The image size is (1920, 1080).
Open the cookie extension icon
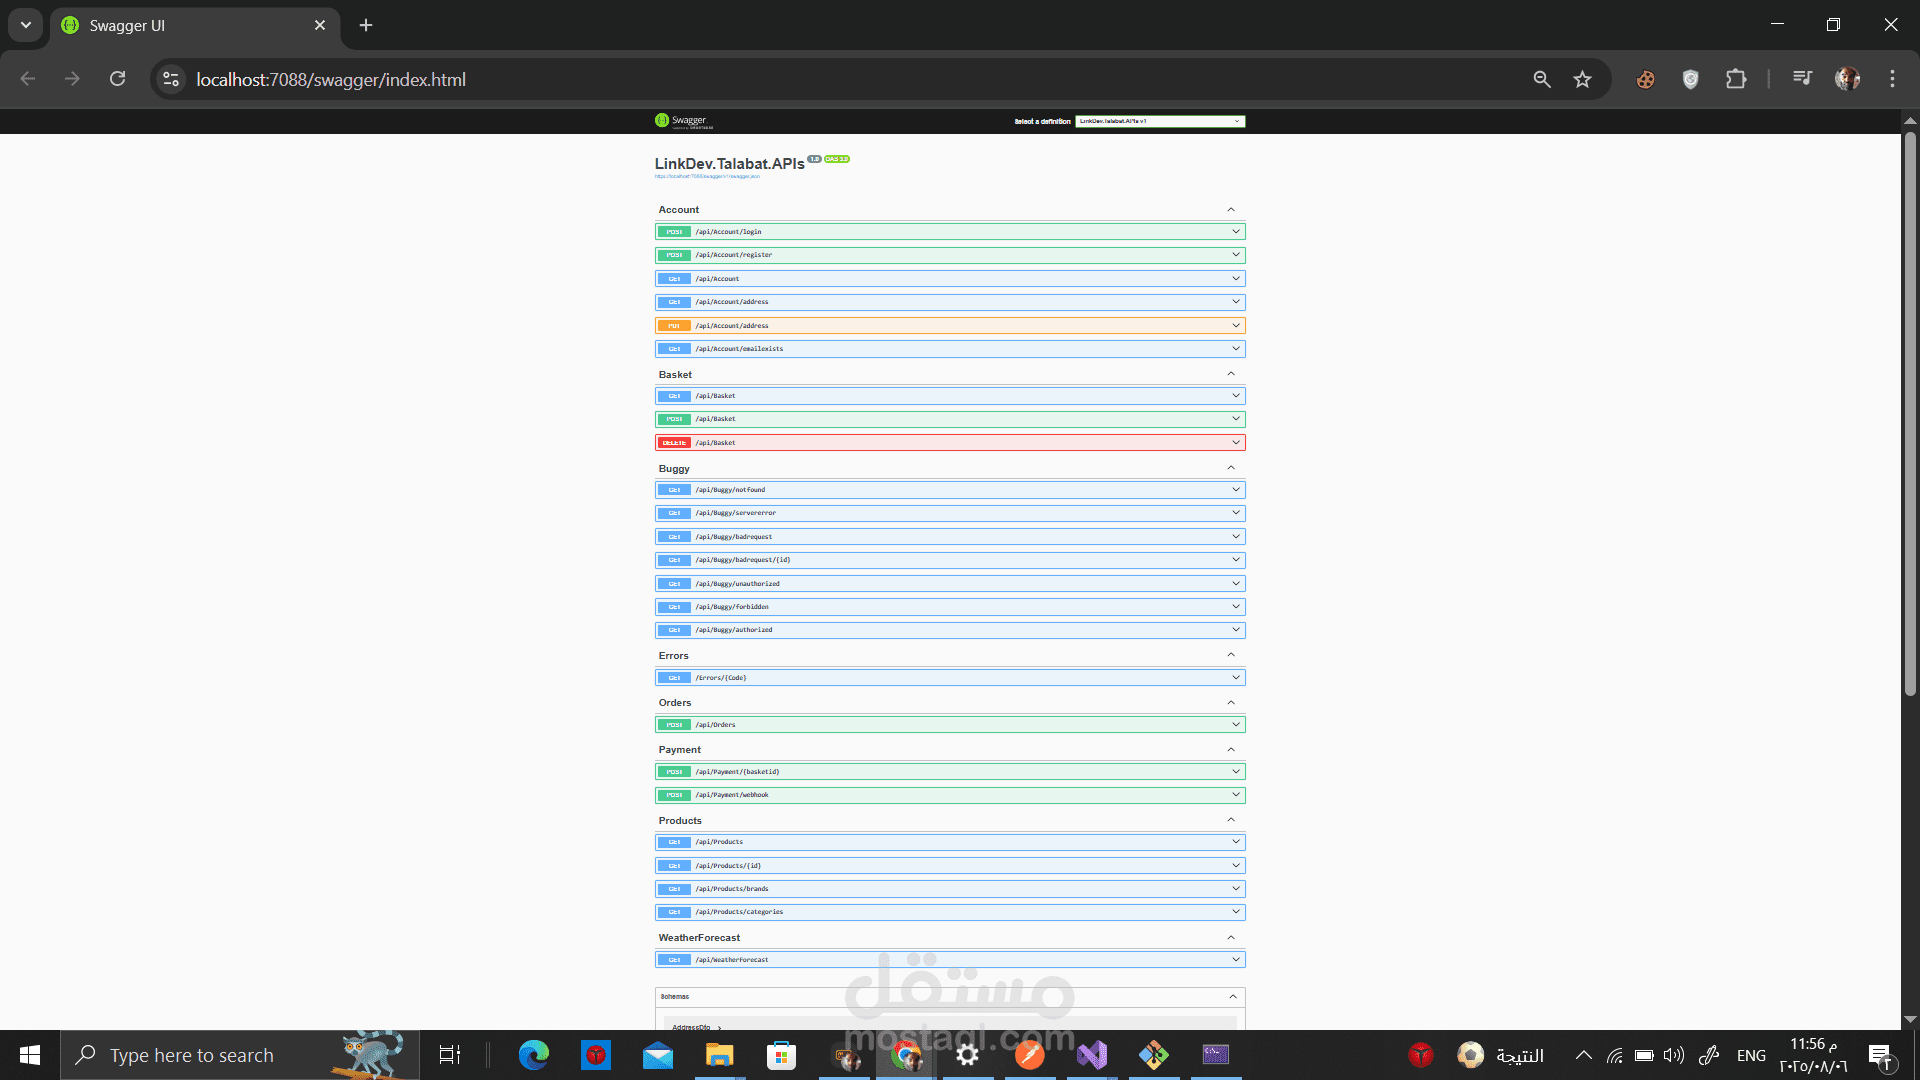point(1645,79)
